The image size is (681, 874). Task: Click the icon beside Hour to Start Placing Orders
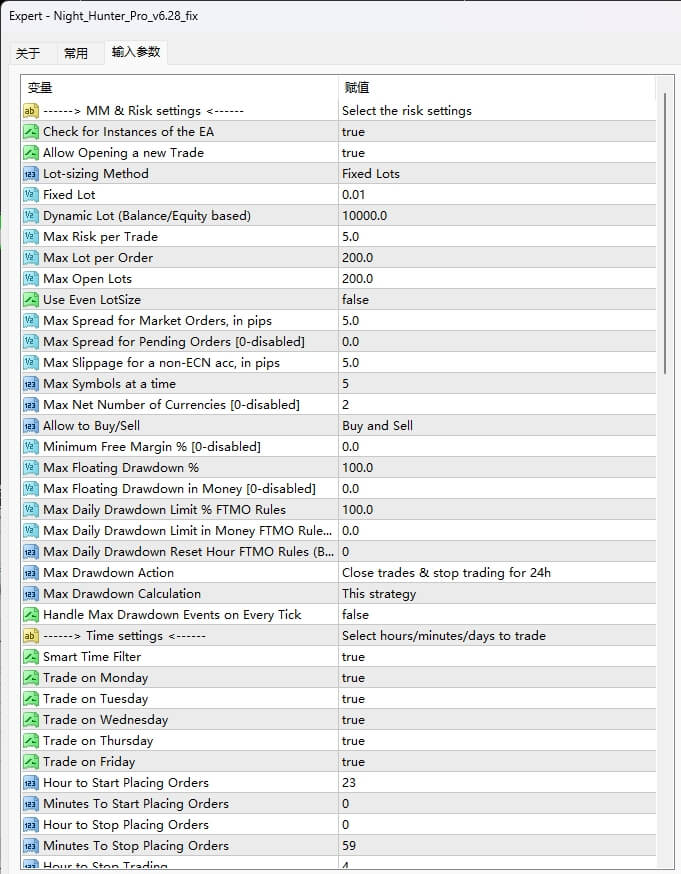(x=31, y=783)
